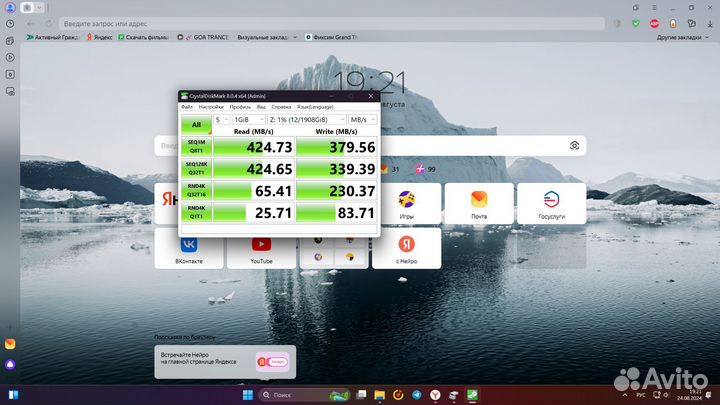Open CrystalDiskMark green taskbar icon
Viewport: 720px width, 405px height.
(x=472, y=395)
